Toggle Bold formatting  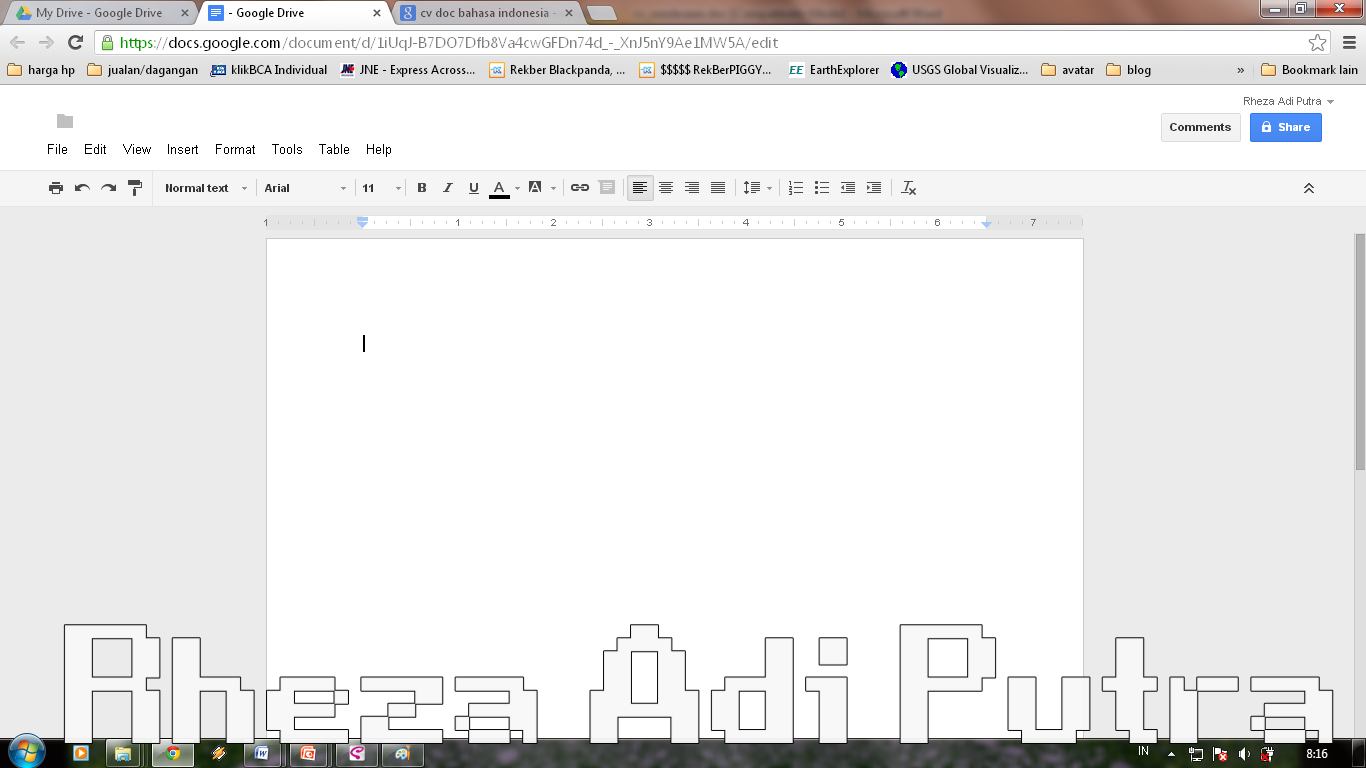(422, 188)
